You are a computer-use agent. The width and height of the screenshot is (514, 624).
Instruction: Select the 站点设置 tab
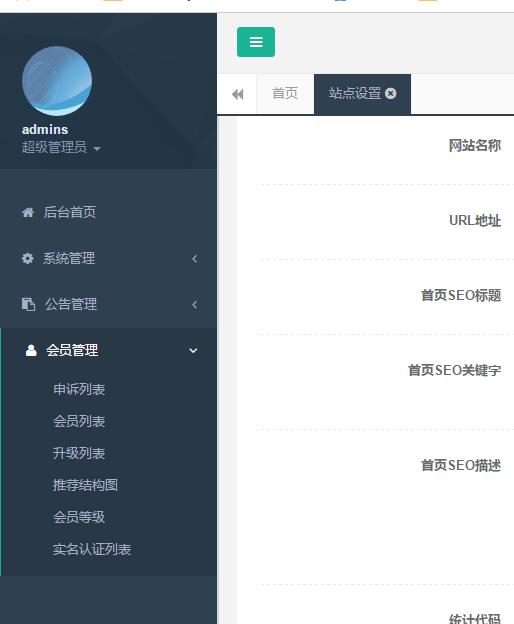point(355,94)
